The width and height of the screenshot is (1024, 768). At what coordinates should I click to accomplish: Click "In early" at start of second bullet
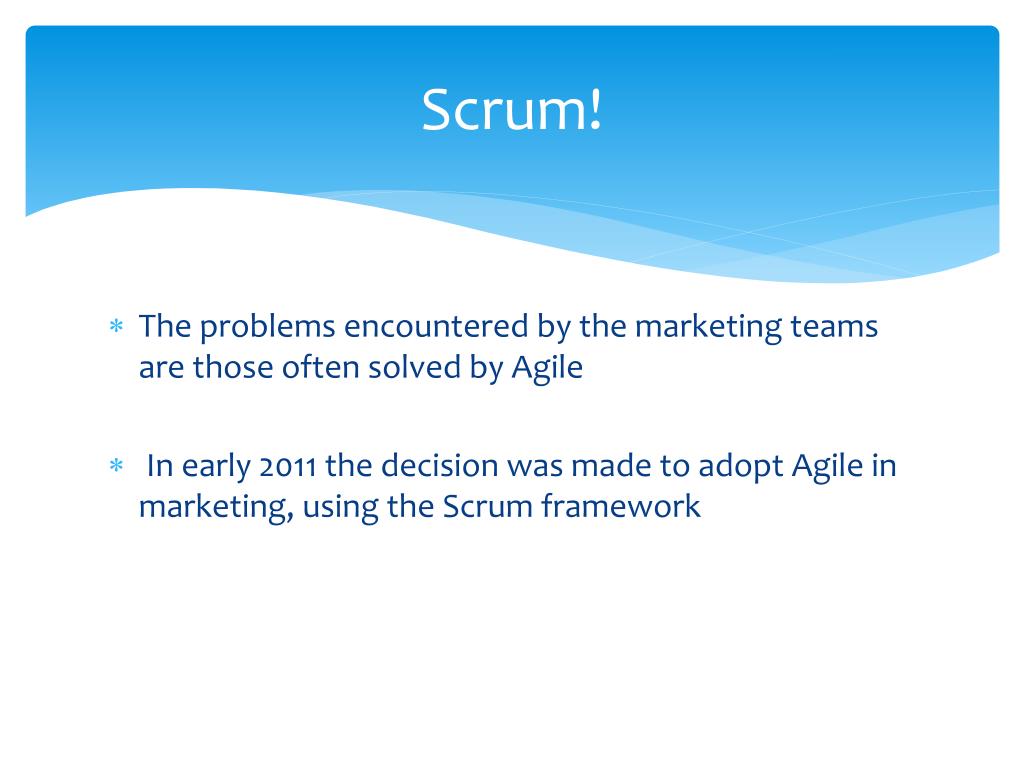(x=199, y=467)
